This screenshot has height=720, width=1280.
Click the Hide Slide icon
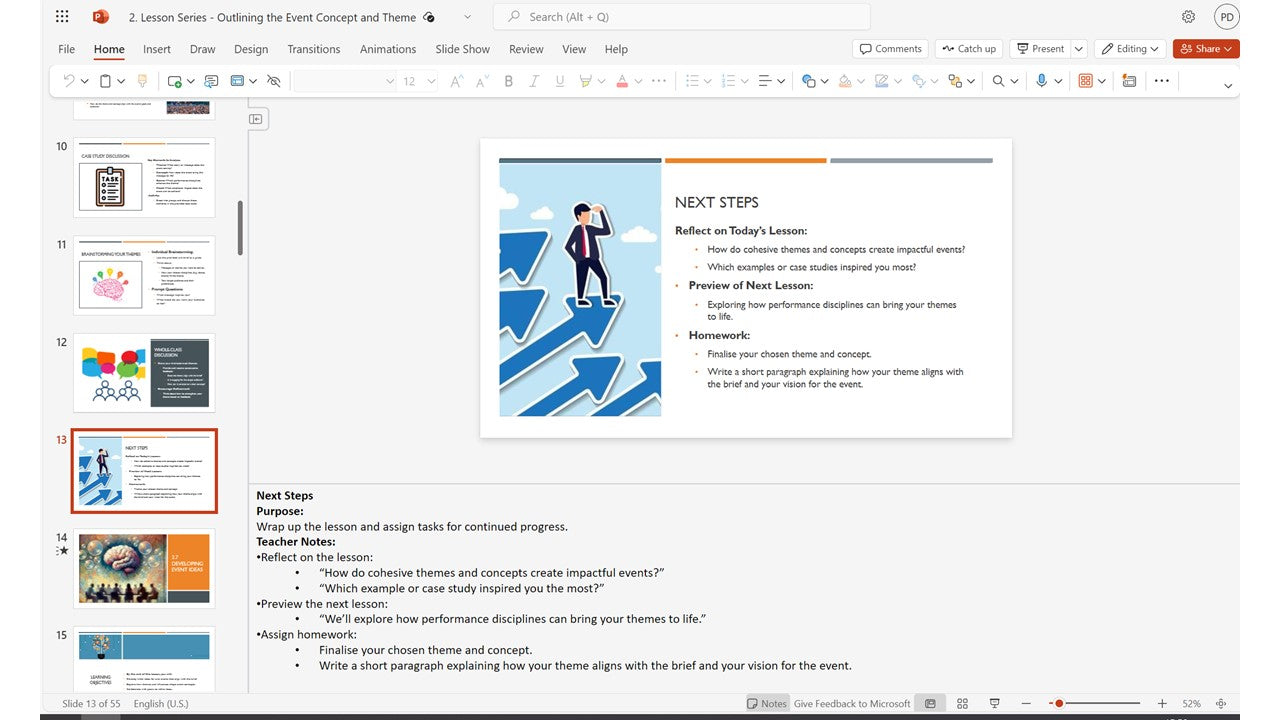click(273, 81)
